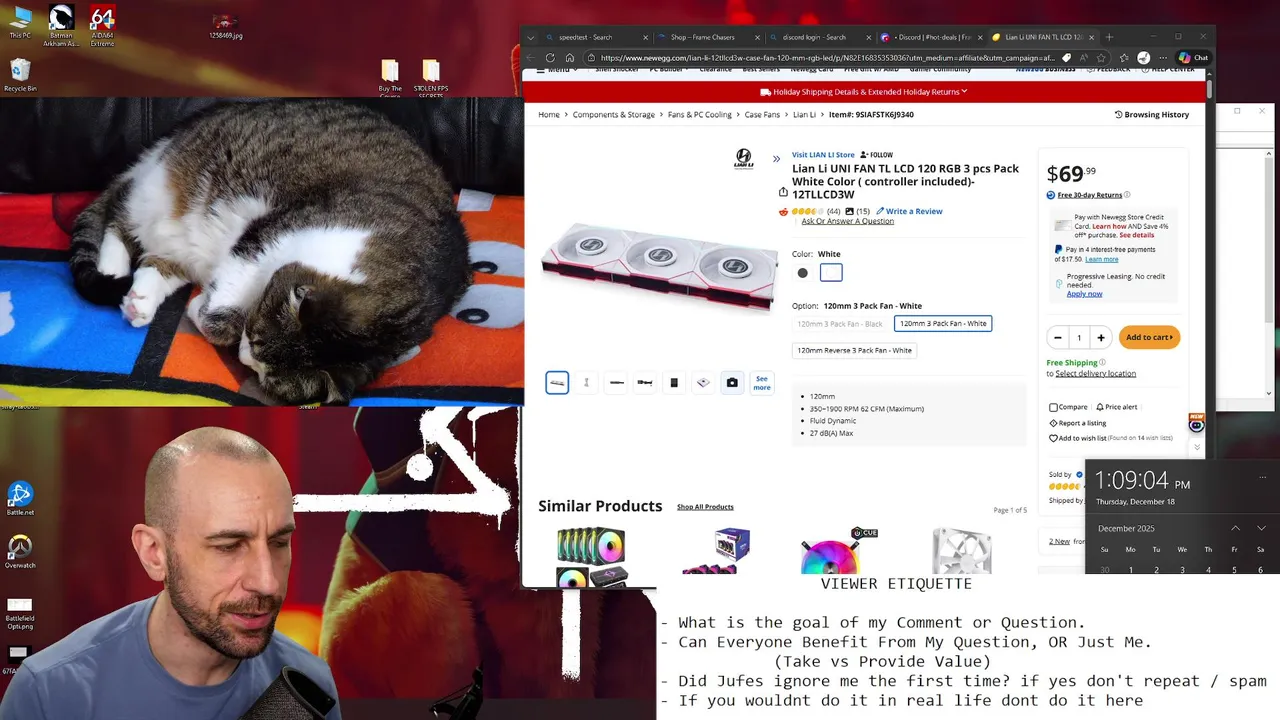Image resolution: width=1280 pixels, height=720 pixels.
Task: Click Write a Review link
Action: coord(910,211)
